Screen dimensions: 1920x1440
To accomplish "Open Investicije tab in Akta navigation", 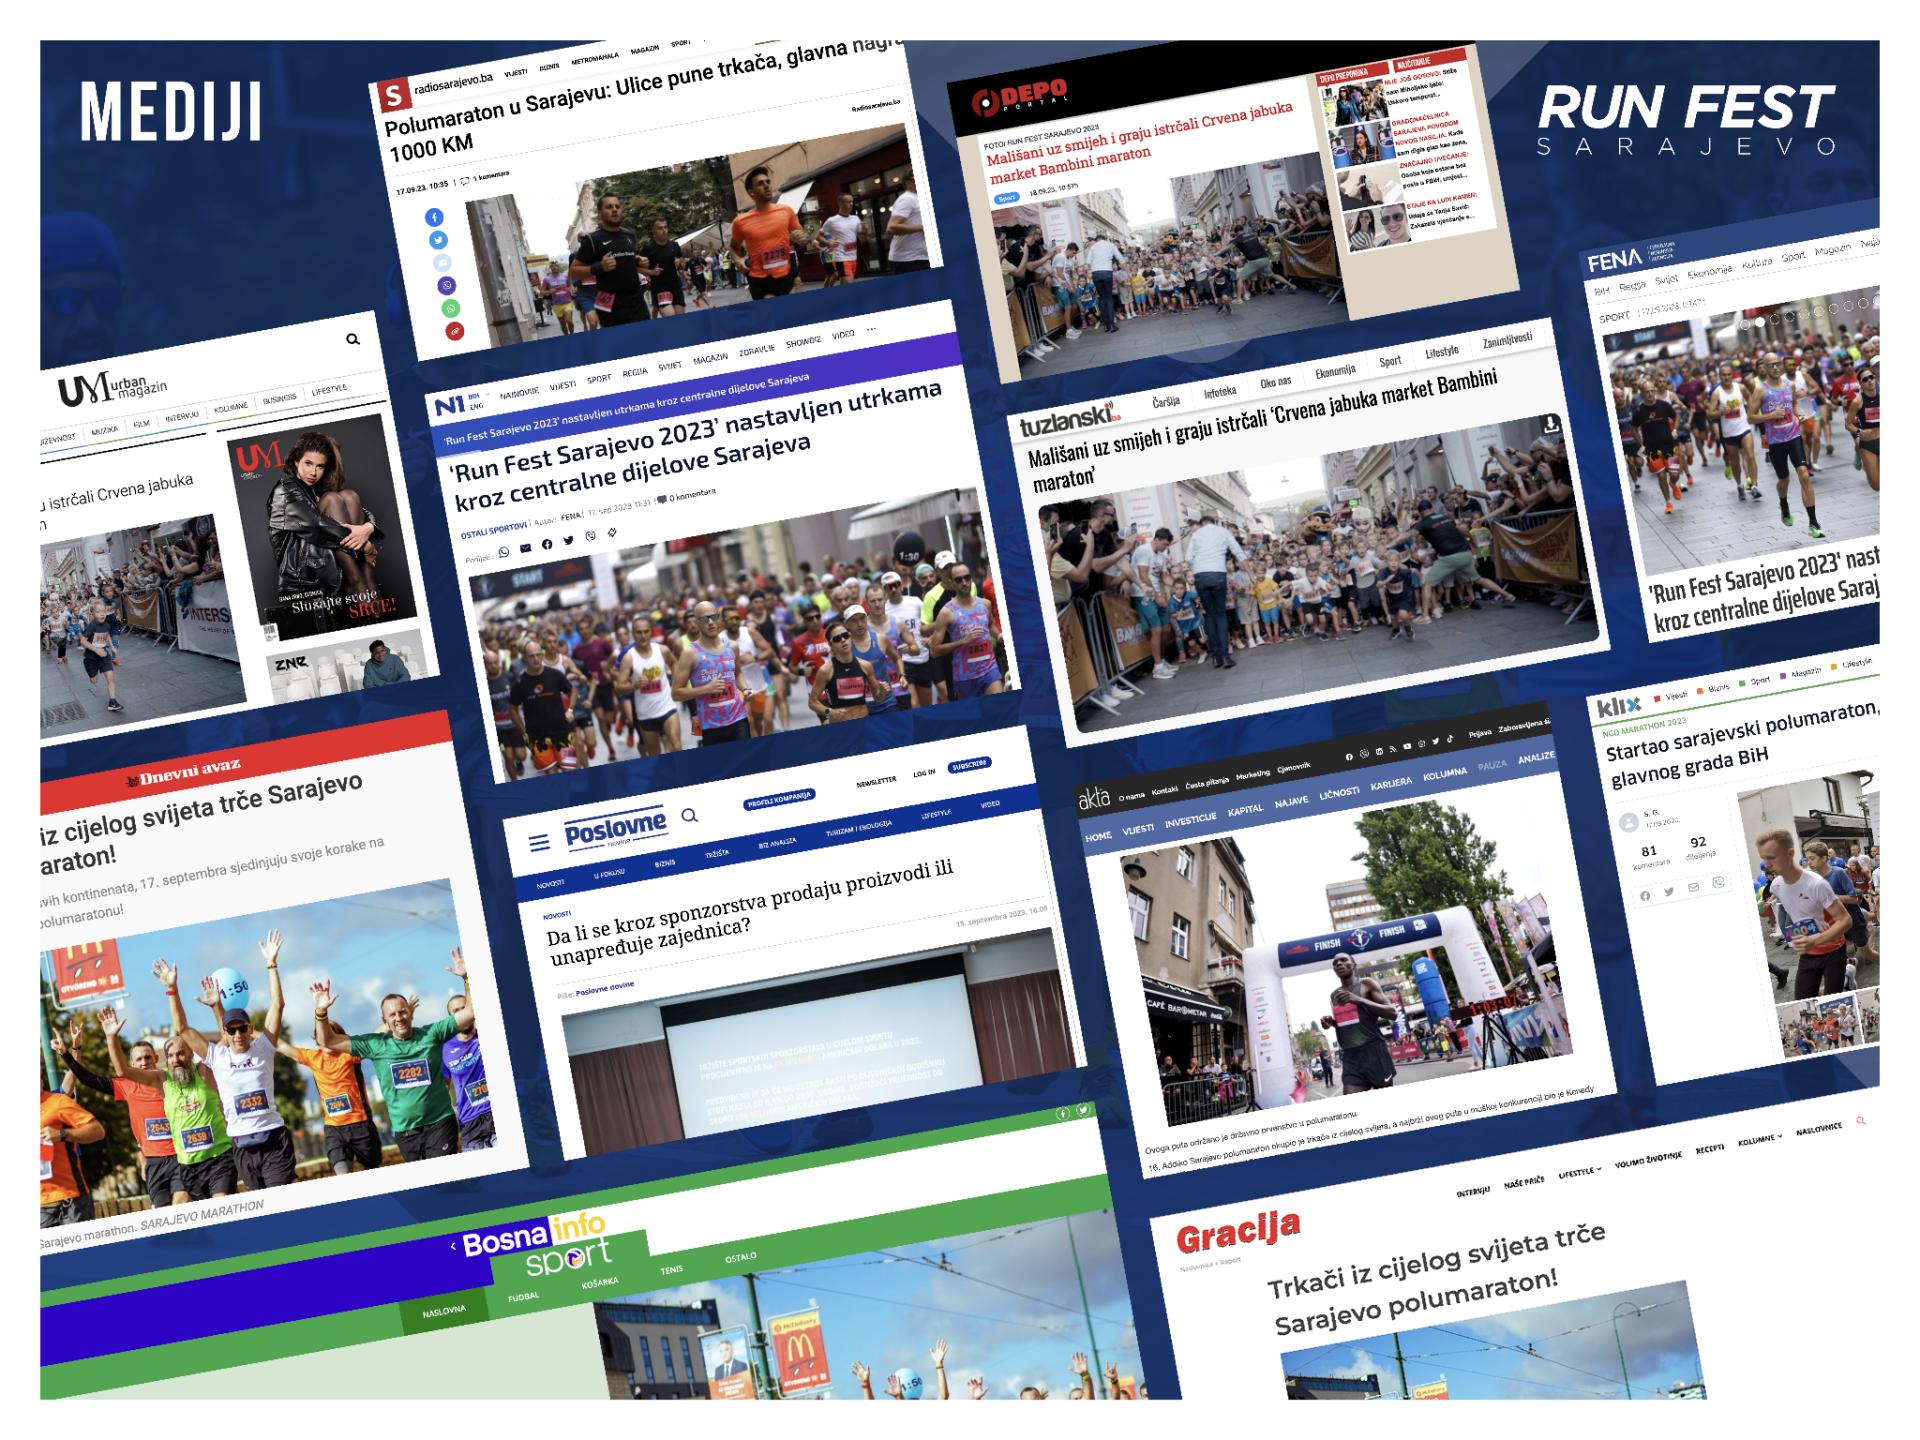I will [x=1190, y=820].
